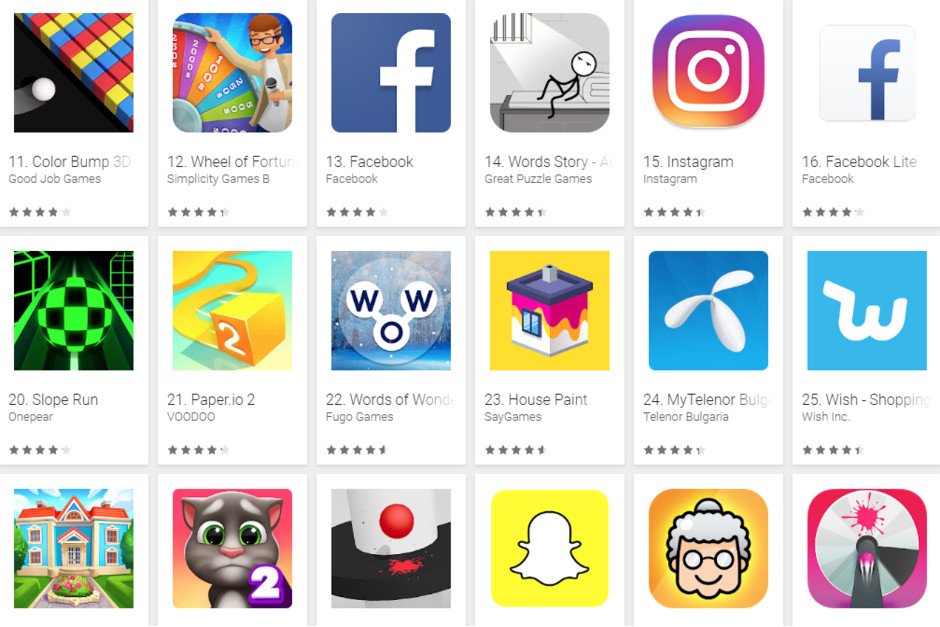940x627 pixels.
Task: Click the grandmother face app icon
Action: (x=708, y=548)
